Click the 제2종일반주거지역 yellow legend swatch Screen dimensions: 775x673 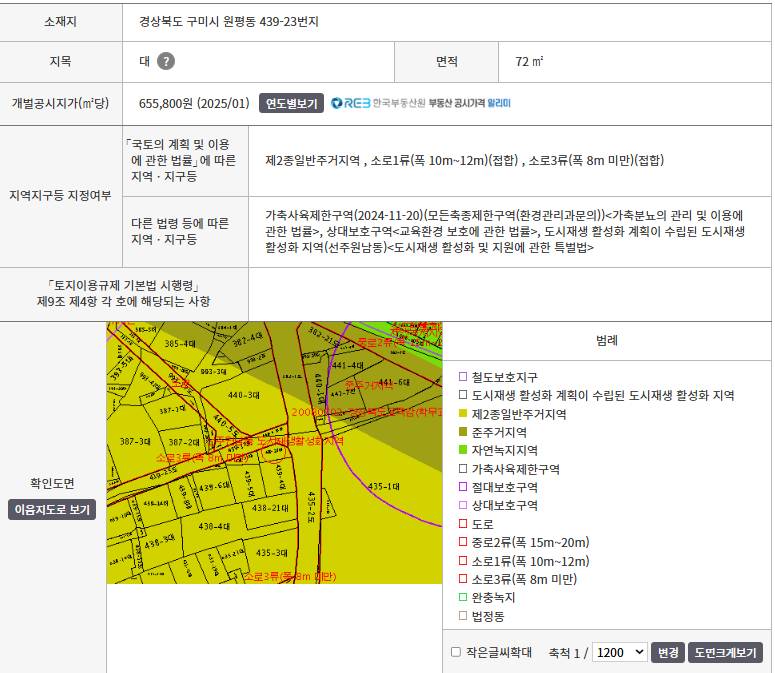463,414
